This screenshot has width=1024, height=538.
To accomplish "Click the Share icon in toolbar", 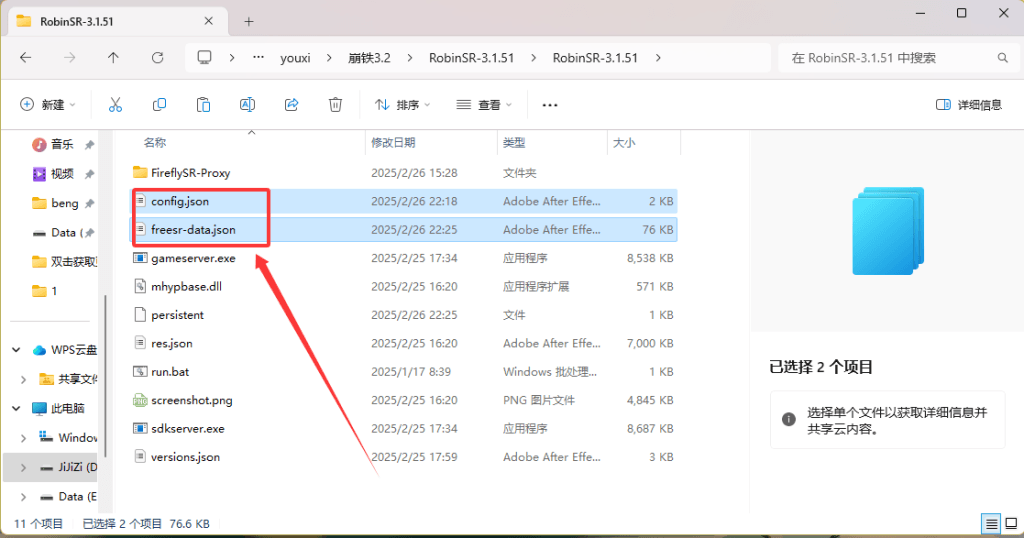I will click(292, 105).
